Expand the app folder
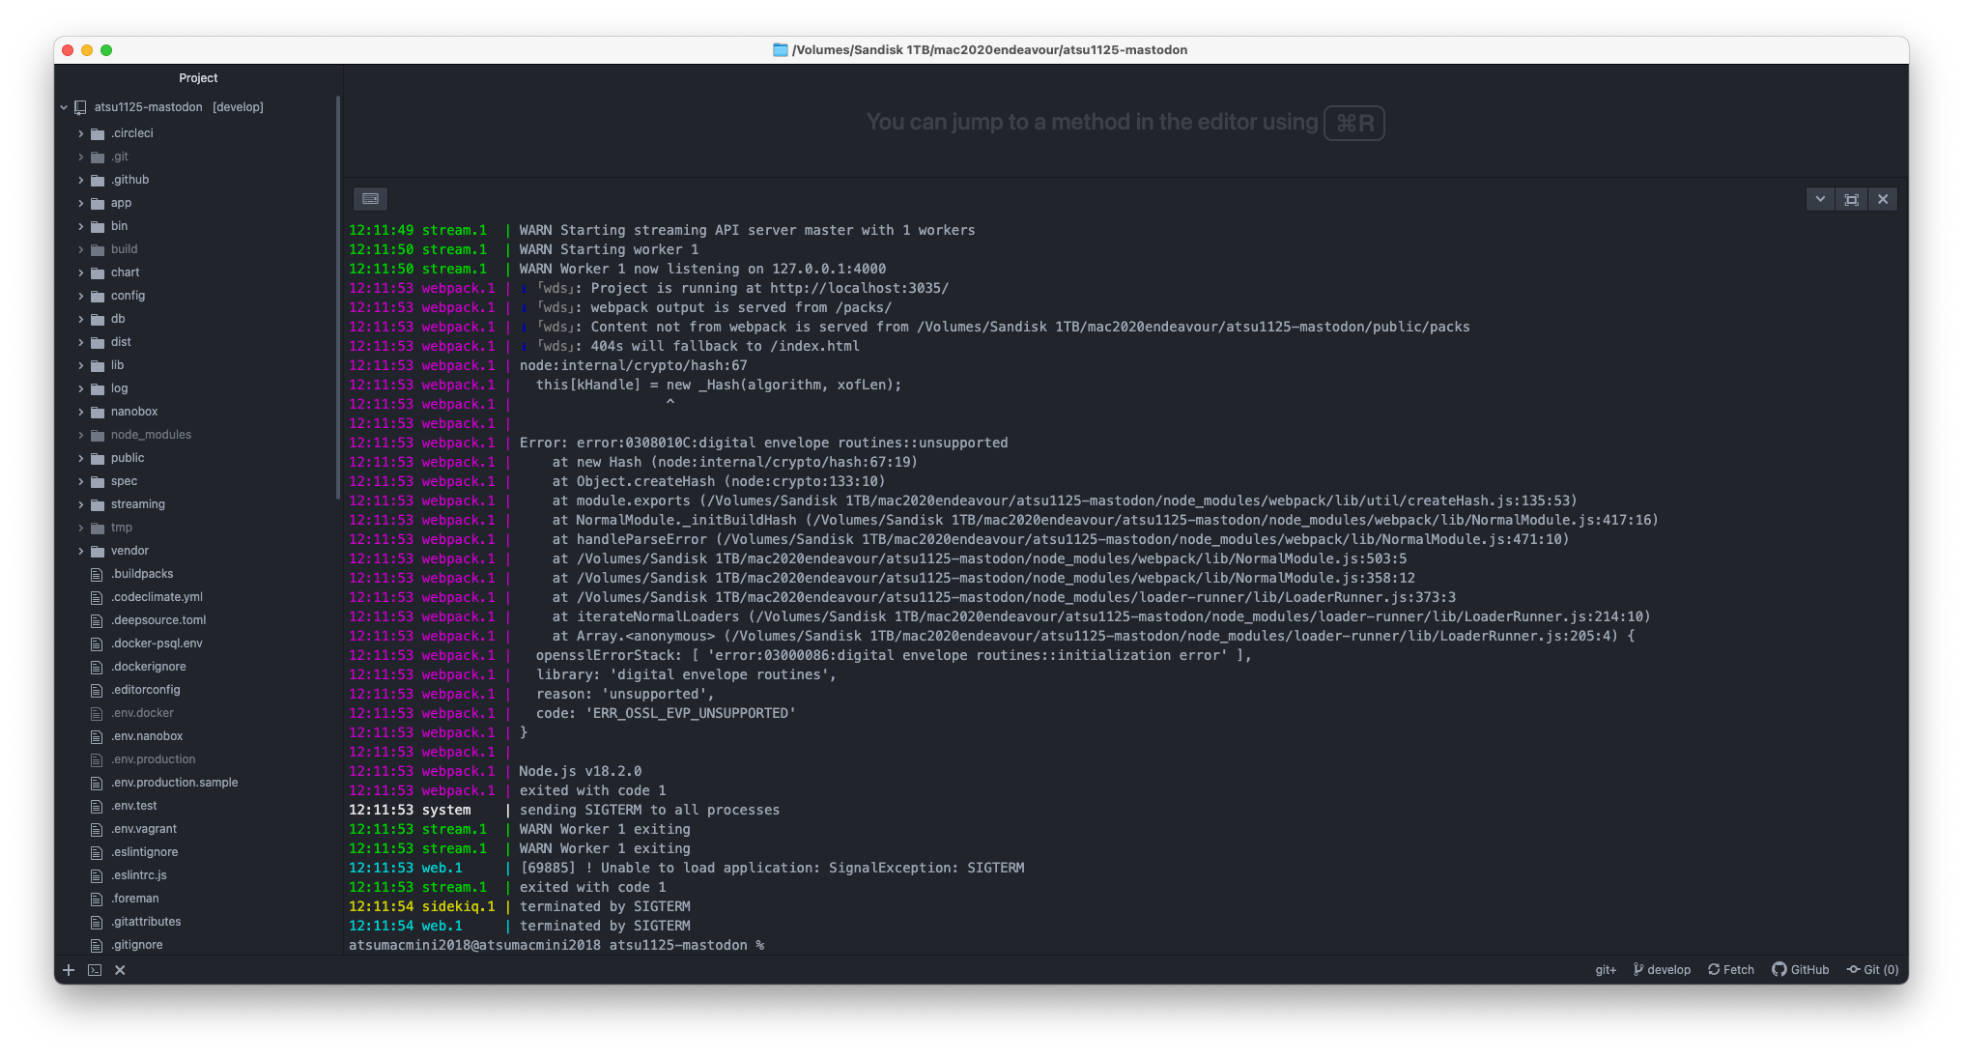The height and width of the screenshot is (1056, 1963). pyautogui.click(x=81, y=203)
